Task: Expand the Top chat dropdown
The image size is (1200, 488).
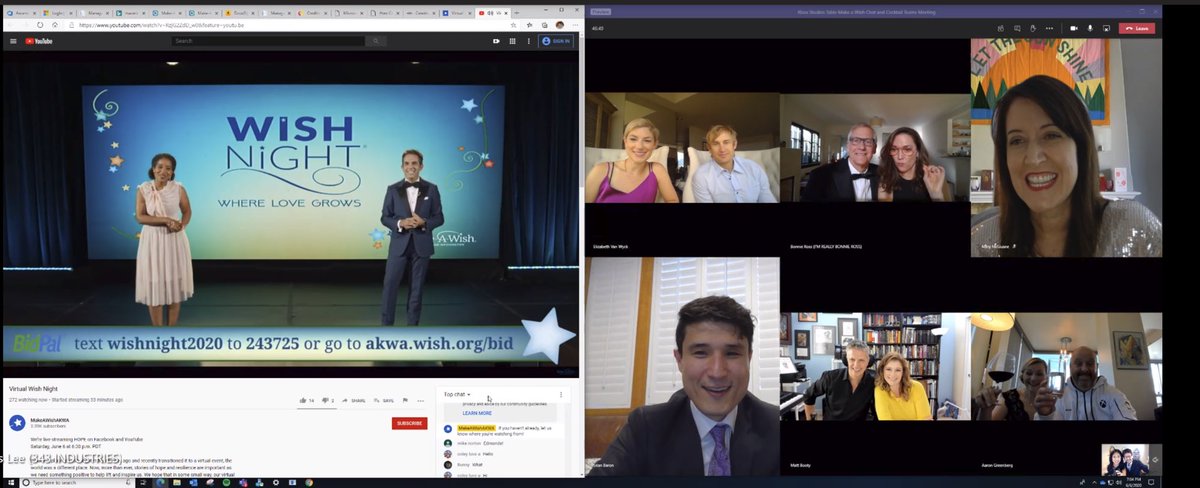Action: coord(457,394)
